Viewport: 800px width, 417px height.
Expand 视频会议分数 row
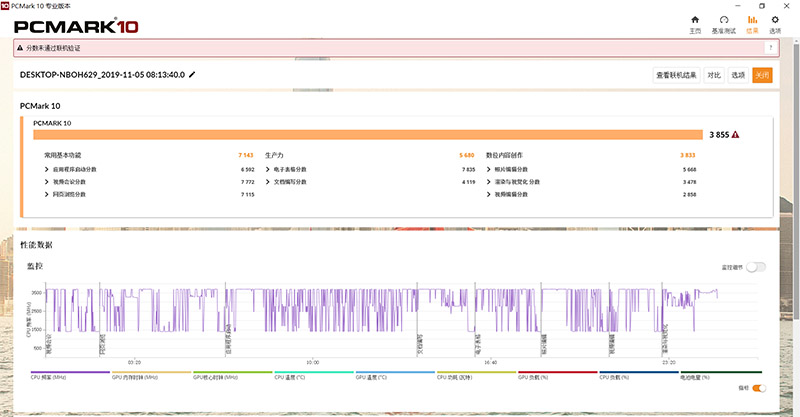coord(47,182)
